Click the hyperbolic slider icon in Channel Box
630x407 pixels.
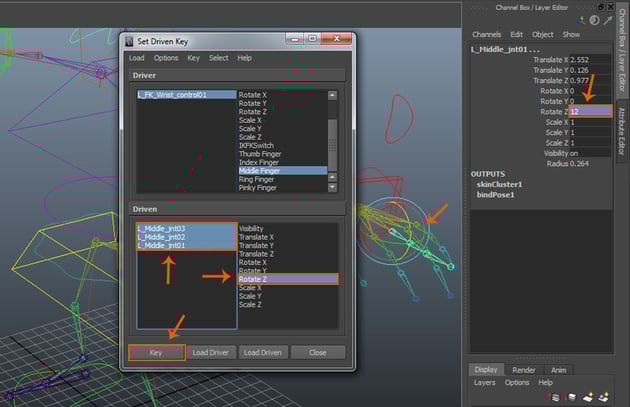coord(607,20)
